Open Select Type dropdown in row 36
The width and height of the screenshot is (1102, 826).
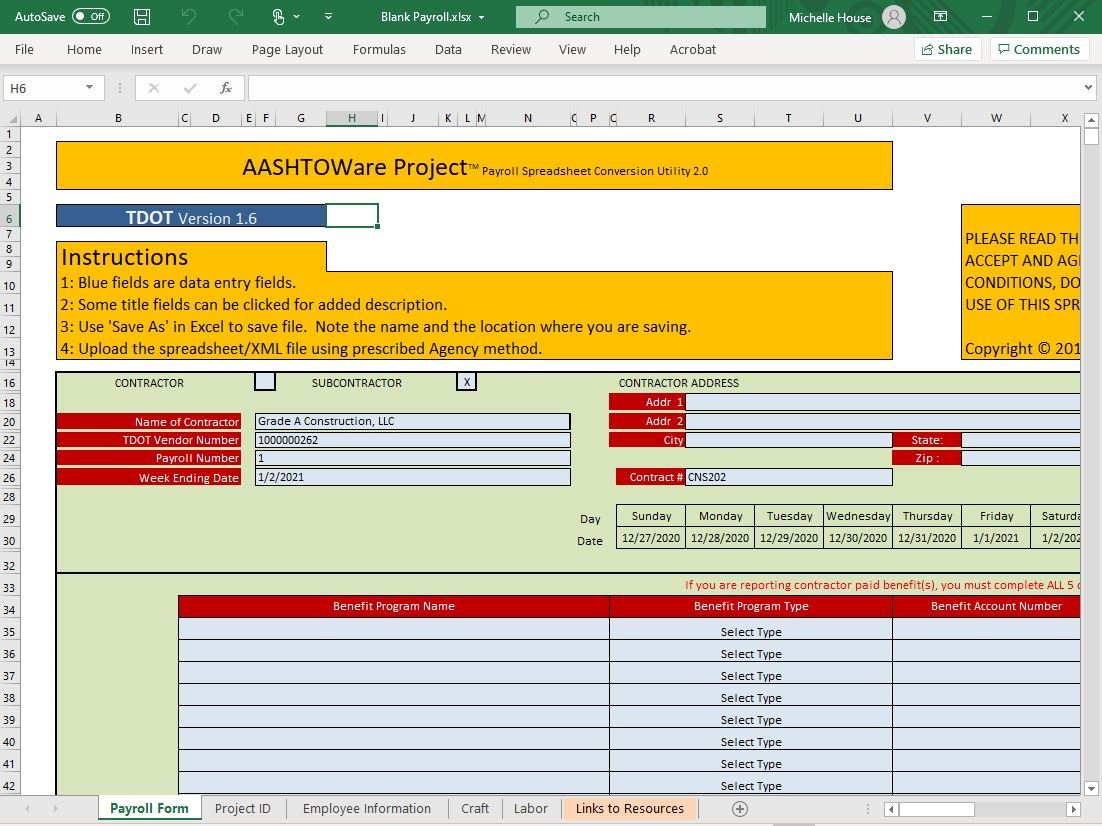(x=751, y=653)
